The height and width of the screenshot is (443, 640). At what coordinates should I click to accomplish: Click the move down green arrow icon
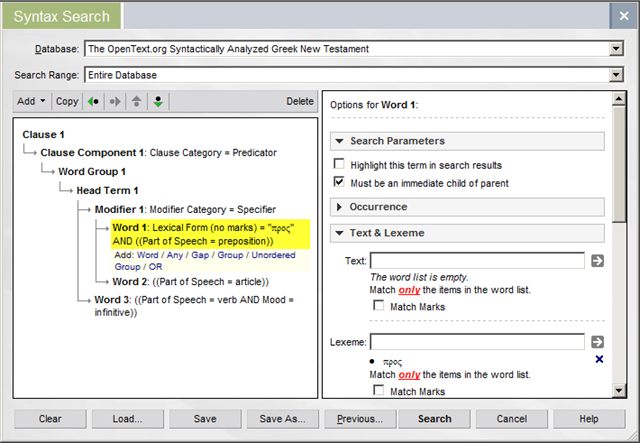click(159, 101)
